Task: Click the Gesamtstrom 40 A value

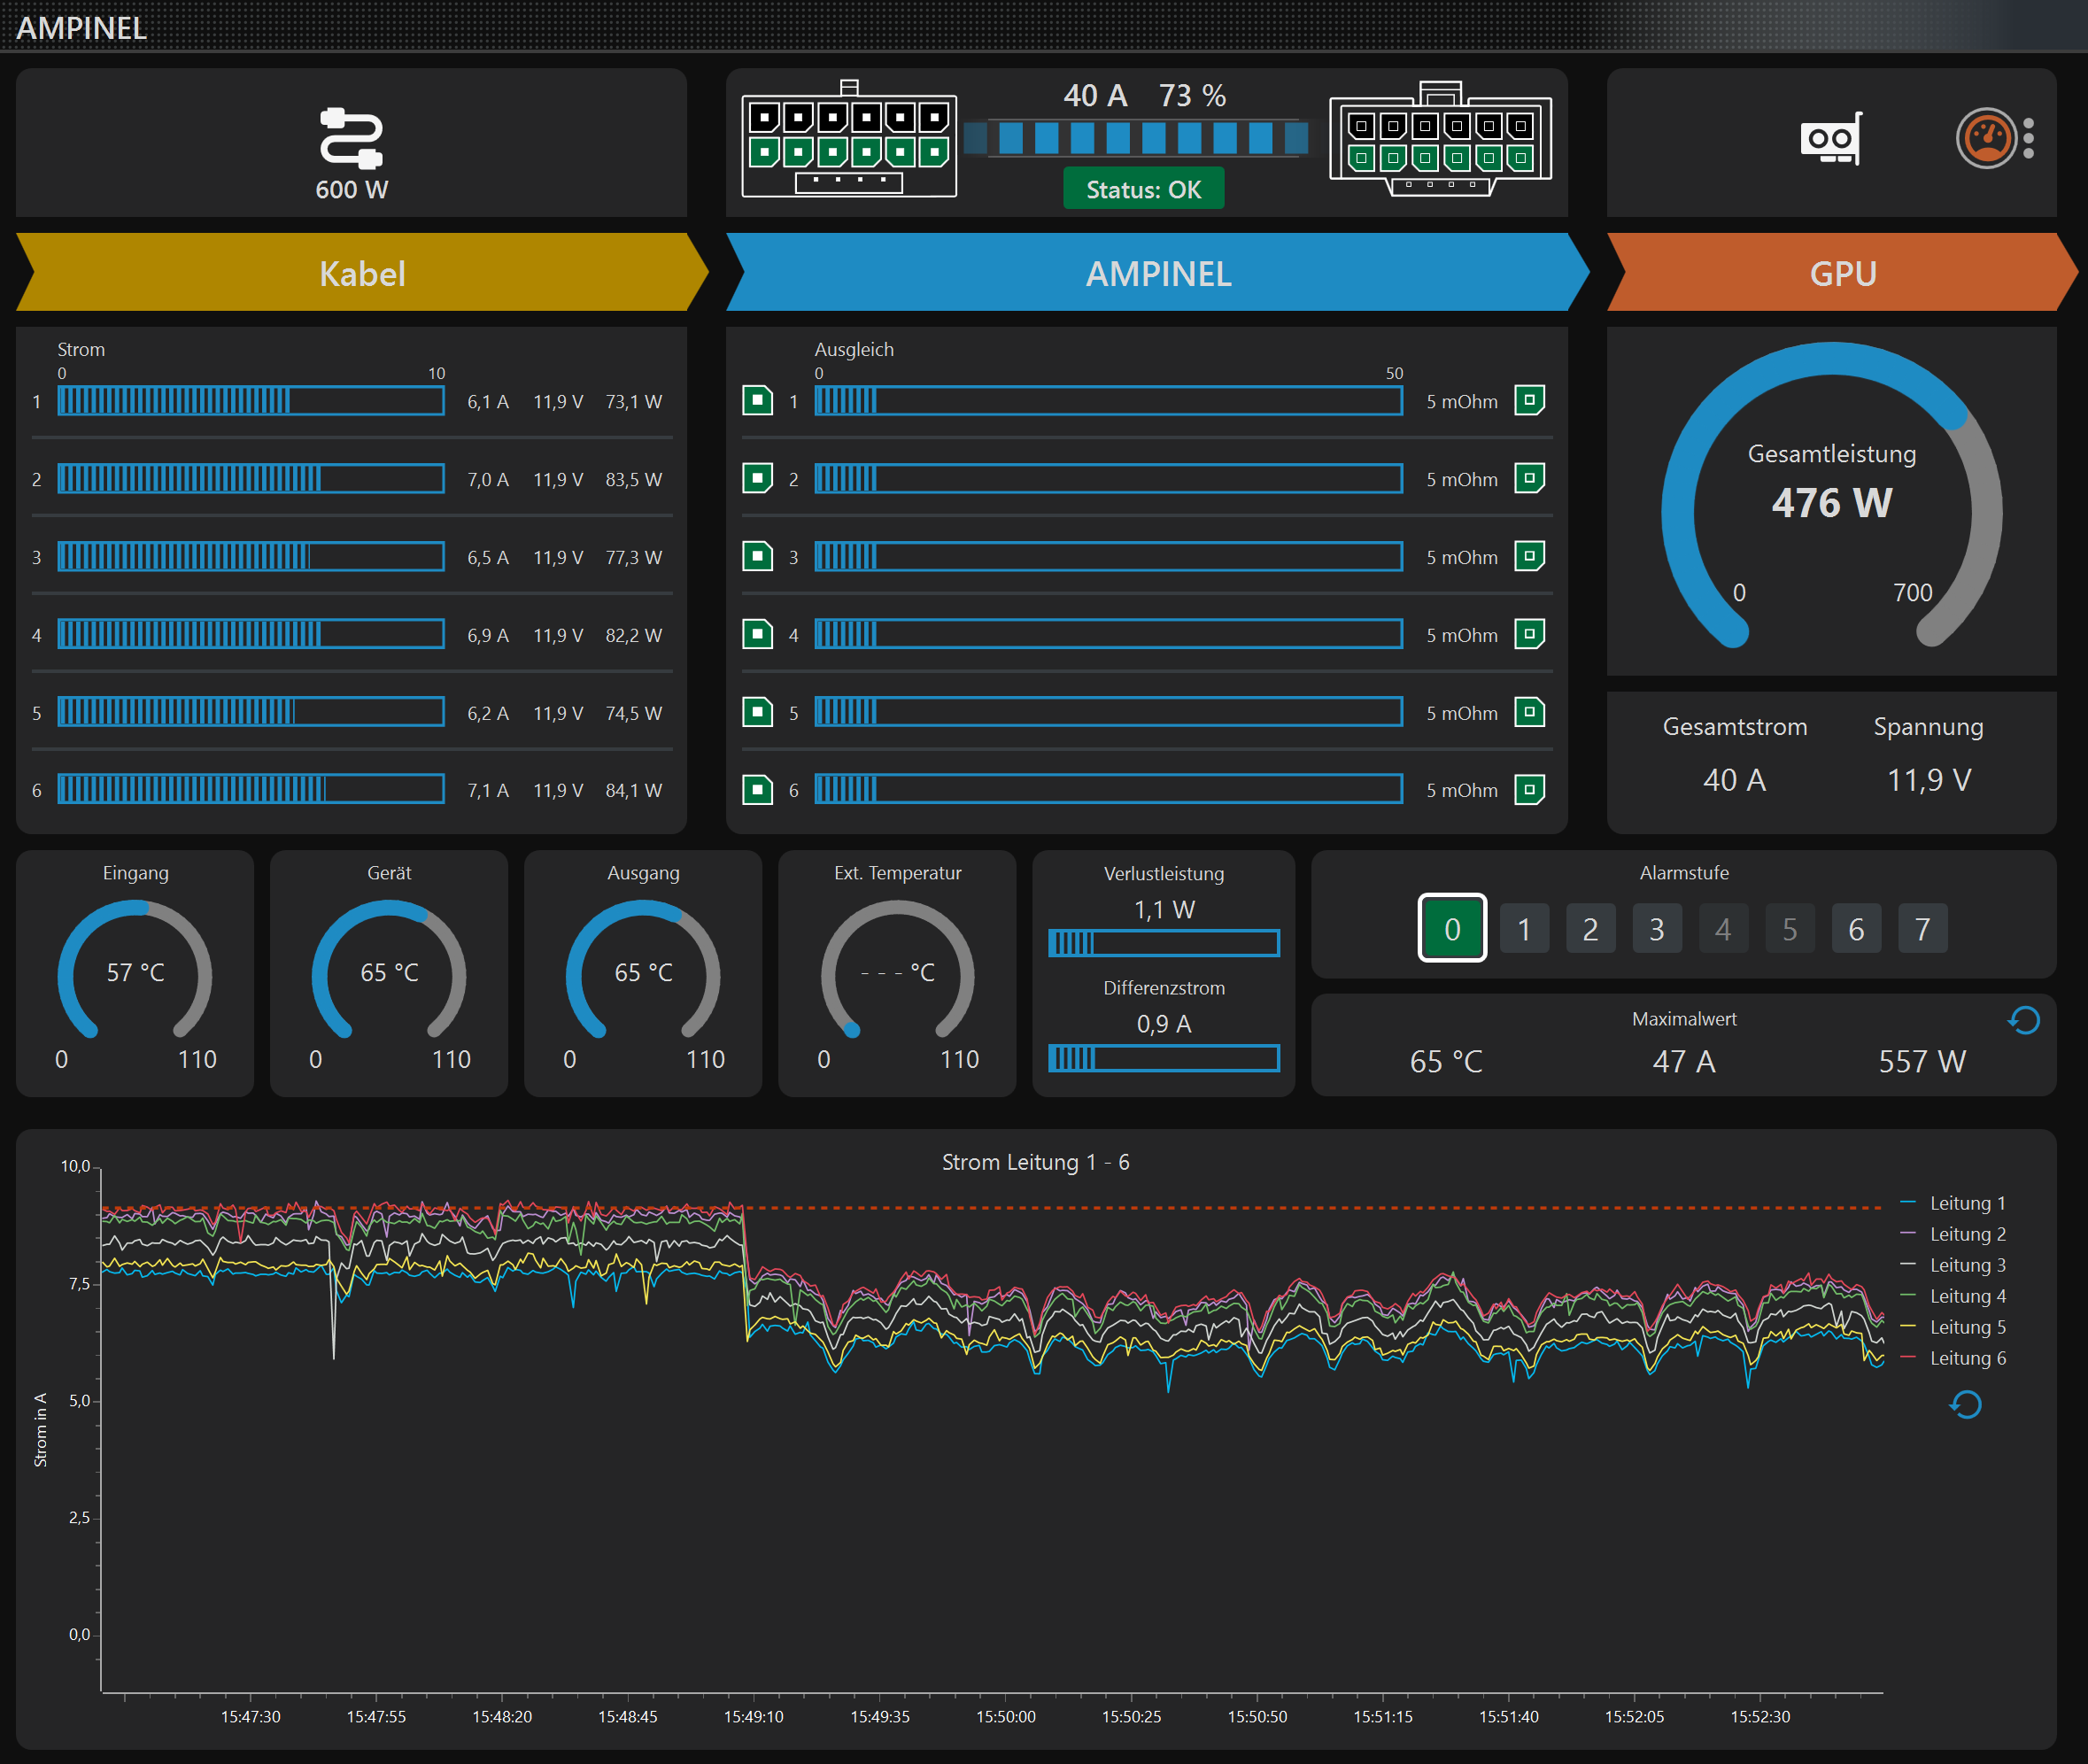Action: [1734, 780]
